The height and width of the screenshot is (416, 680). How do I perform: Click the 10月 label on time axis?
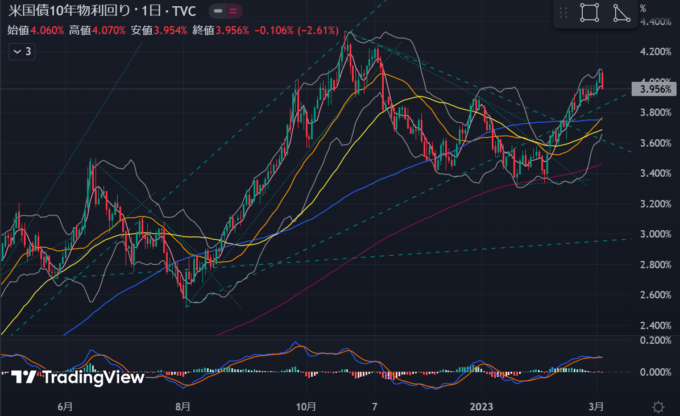pyautogui.click(x=305, y=407)
